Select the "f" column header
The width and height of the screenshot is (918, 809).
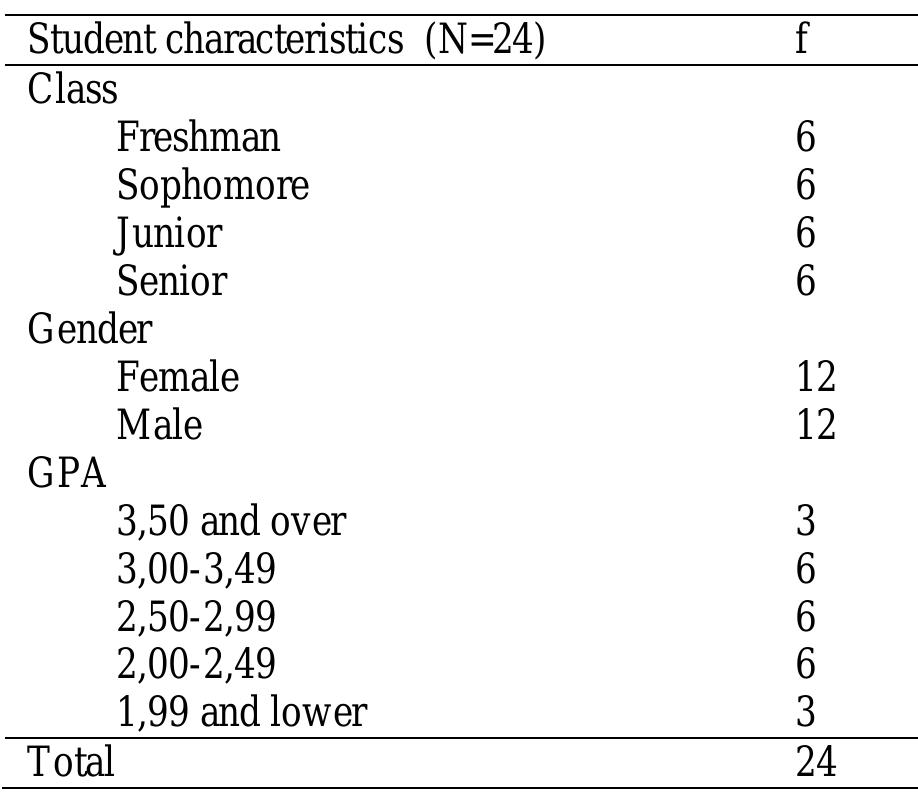coord(802,43)
